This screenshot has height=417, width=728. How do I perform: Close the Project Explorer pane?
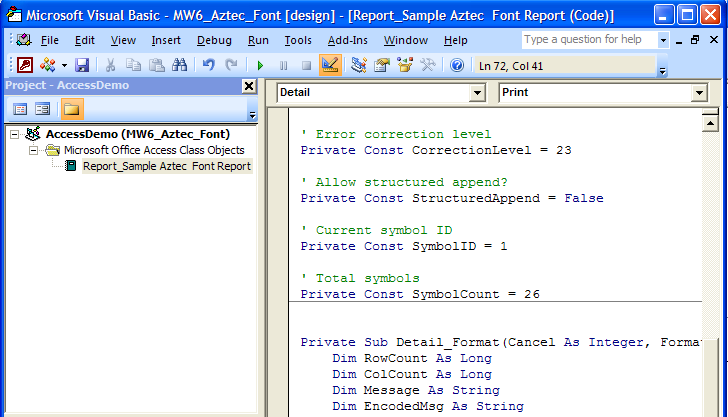click(249, 86)
